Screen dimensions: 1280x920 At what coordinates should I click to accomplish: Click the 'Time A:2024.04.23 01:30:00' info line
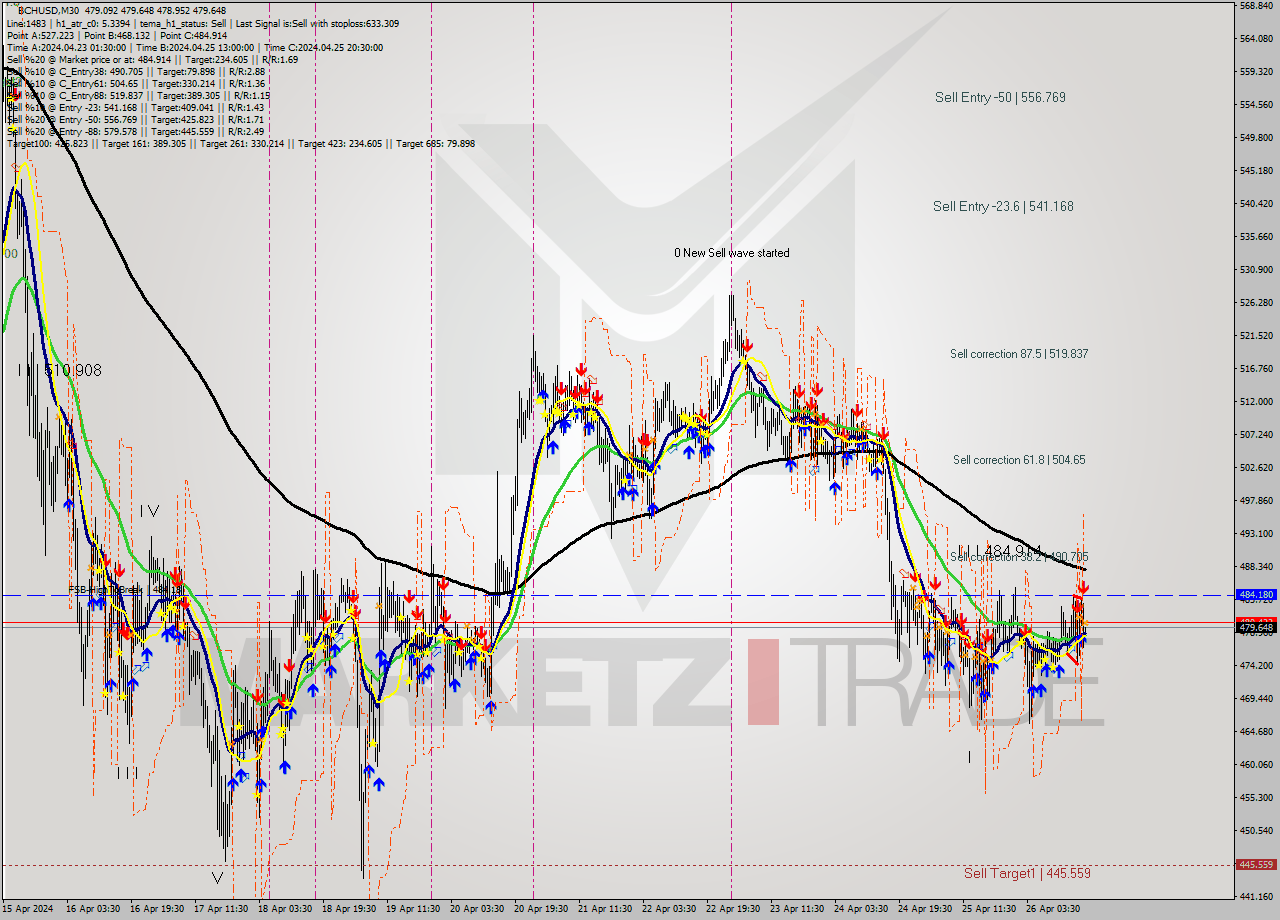click(195, 47)
